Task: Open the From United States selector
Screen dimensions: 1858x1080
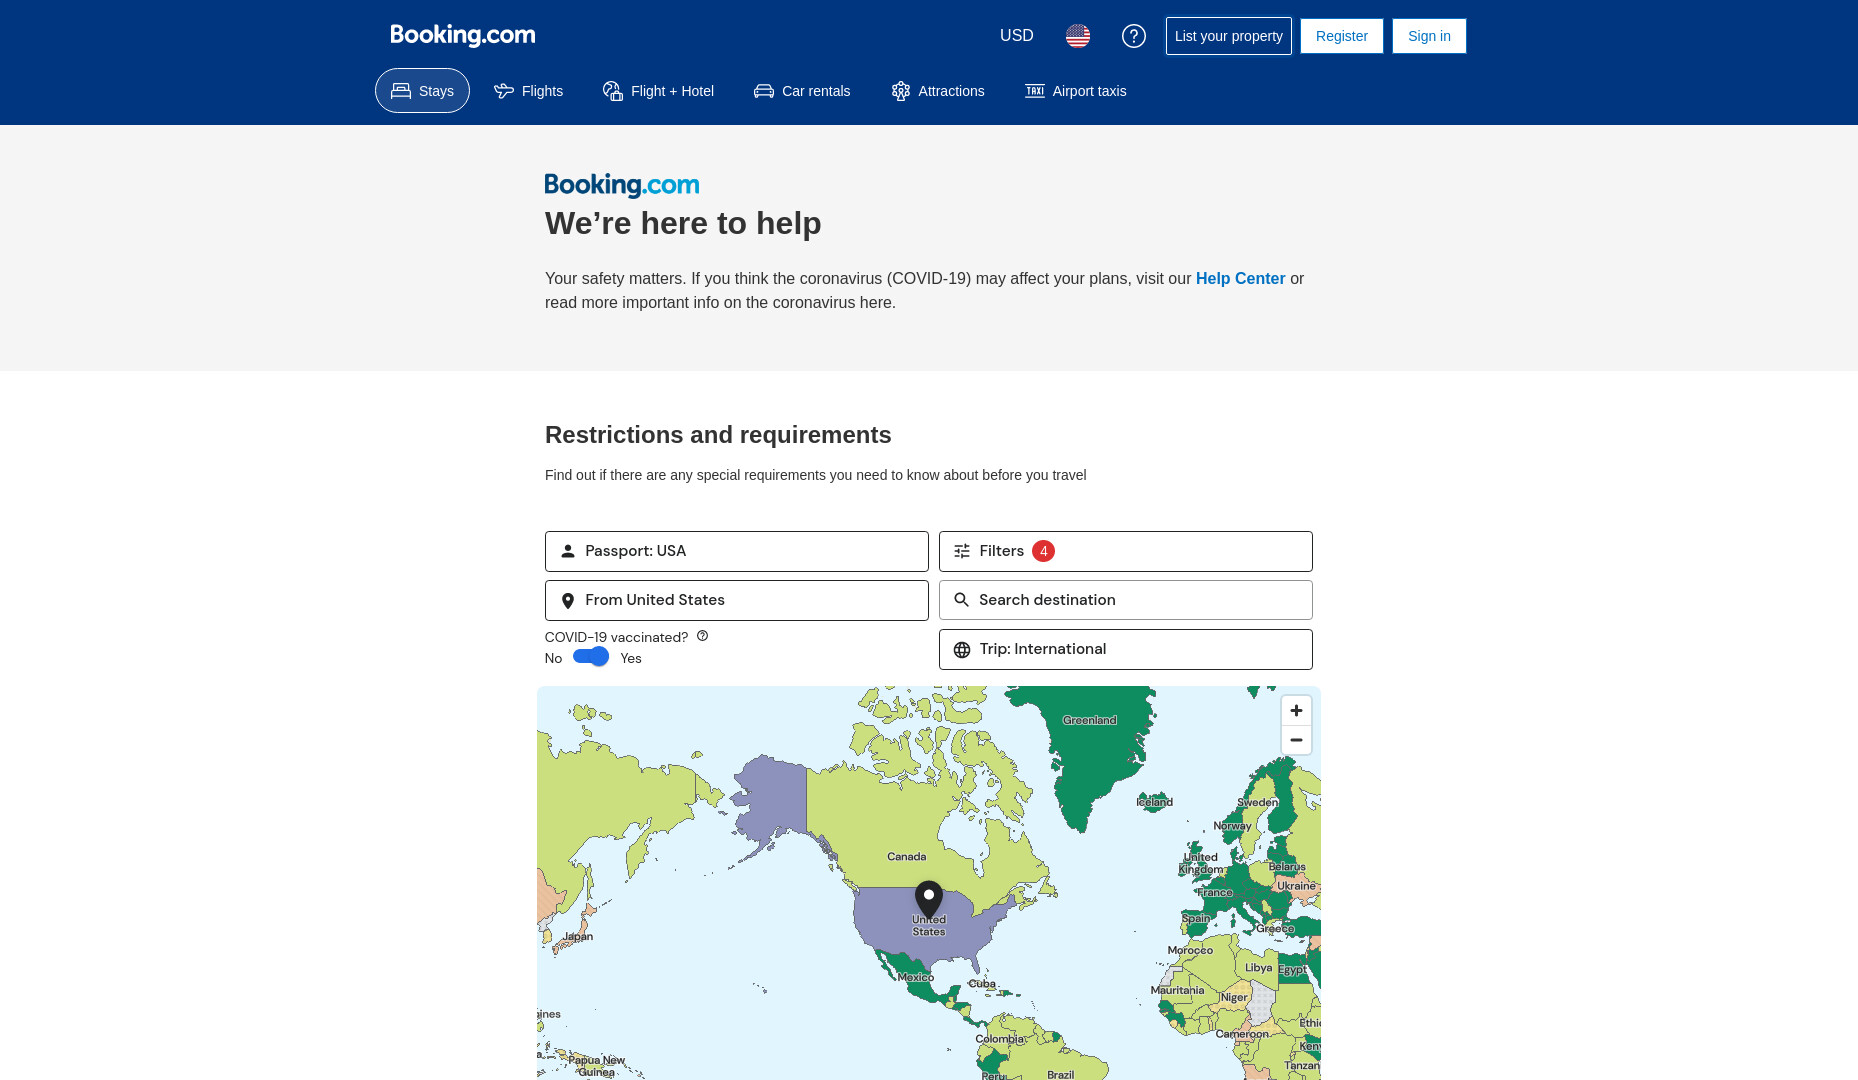Action: point(736,600)
